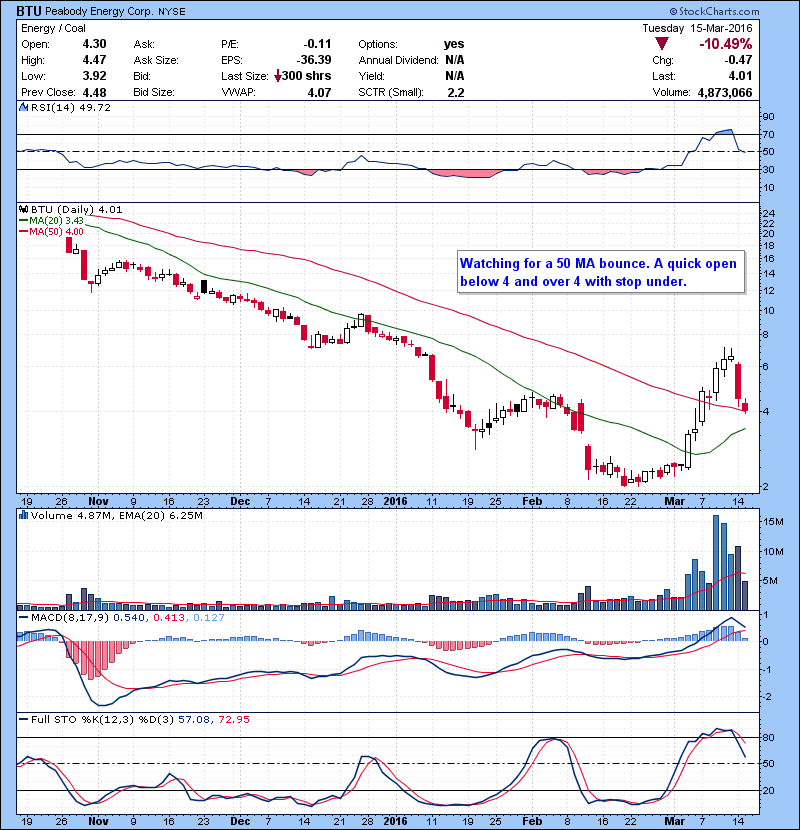Image resolution: width=800 pixels, height=830 pixels.
Task: Click the StockCharts.com copyright text
Action: [714, 11]
